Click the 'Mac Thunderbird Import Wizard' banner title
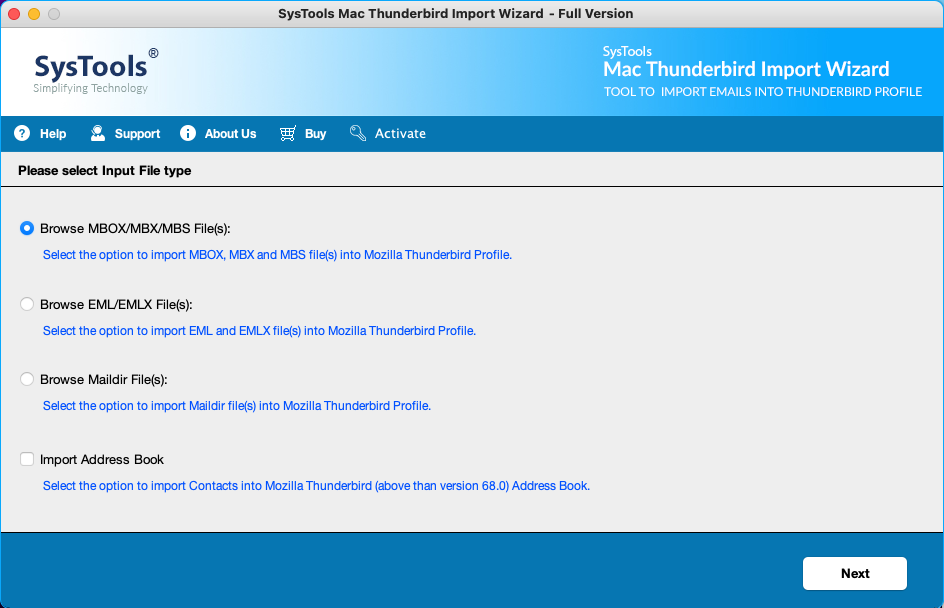 pyautogui.click(x=746, y=69)
